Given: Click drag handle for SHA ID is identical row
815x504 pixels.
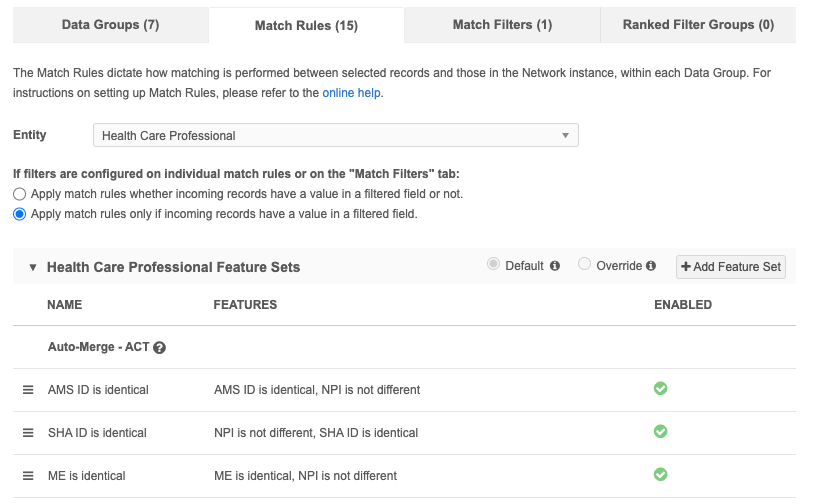Looking at the screenshot, I should 28,432.
